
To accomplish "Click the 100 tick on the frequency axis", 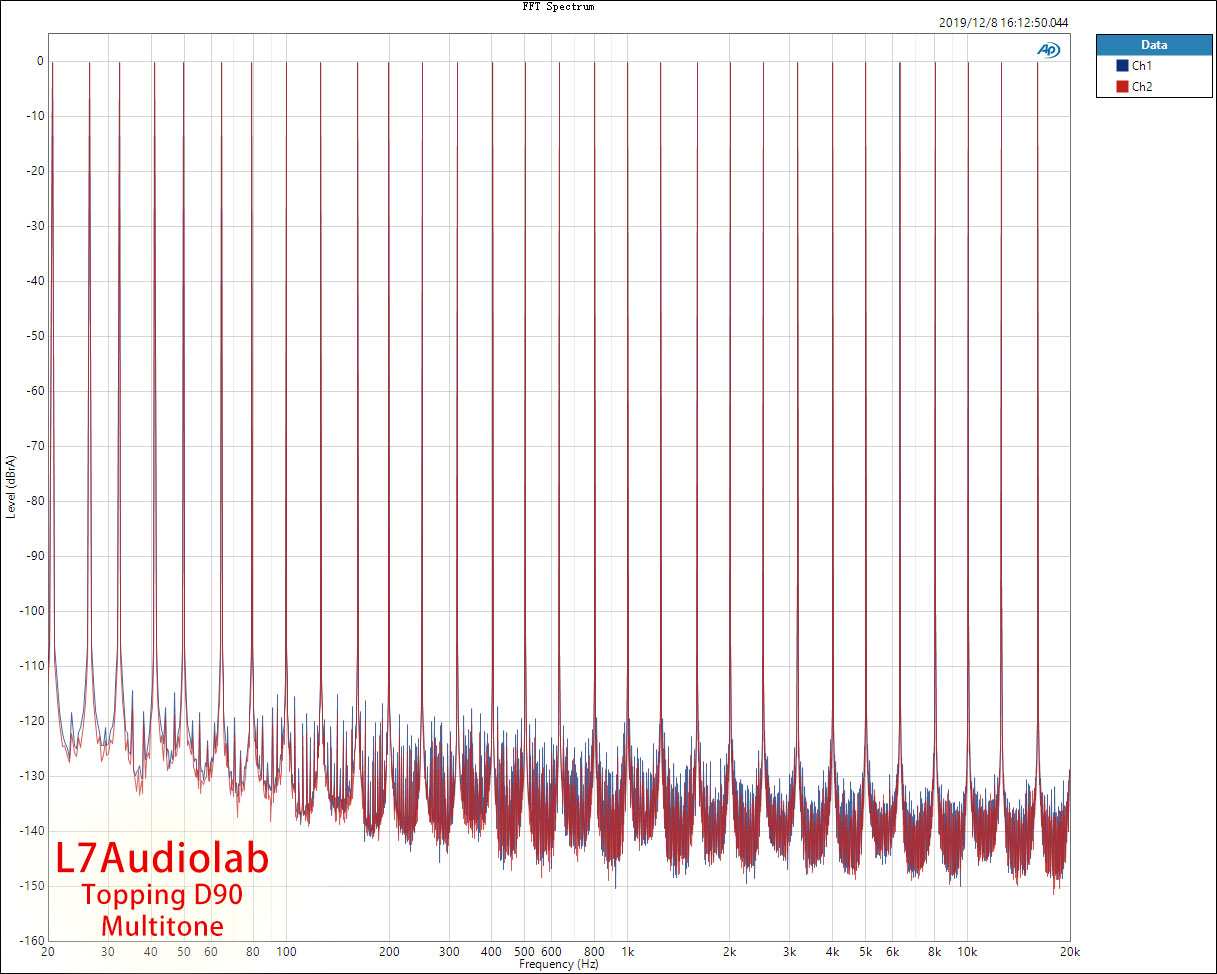I will (286, 952).
